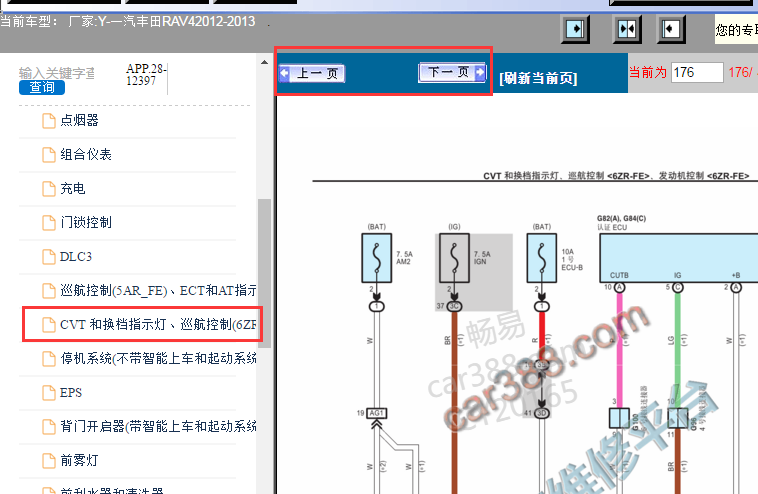Open the 前雾灯 entry
The image size is (758, 494).
click(x=79, y=461)
